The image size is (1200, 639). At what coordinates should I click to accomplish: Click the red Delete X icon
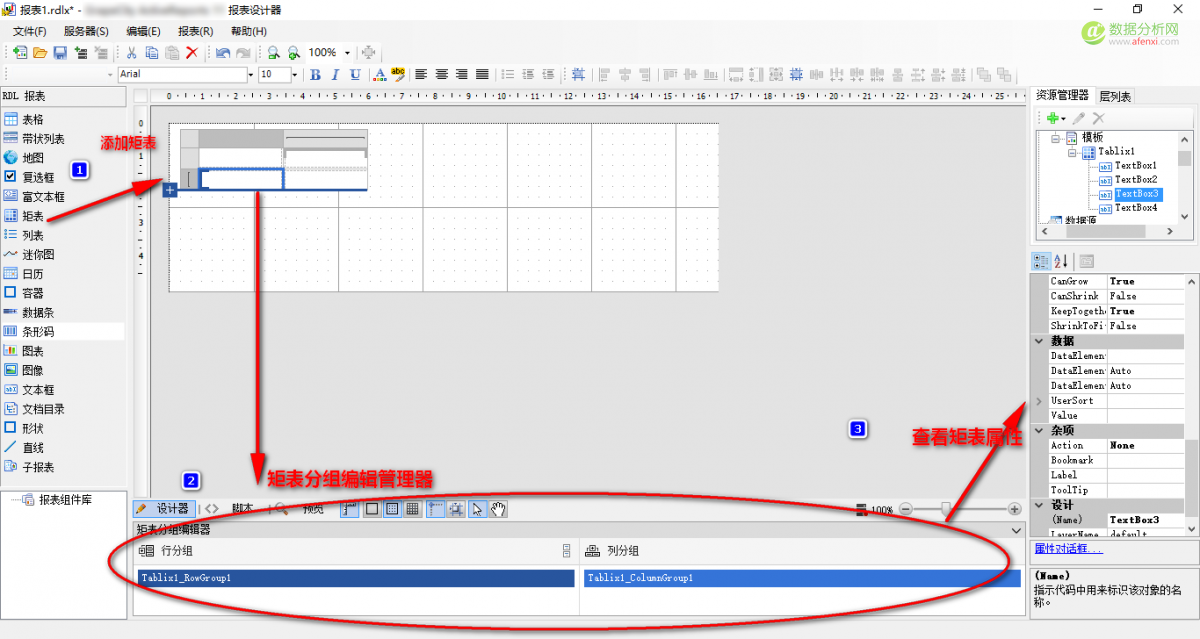(192, 52)
